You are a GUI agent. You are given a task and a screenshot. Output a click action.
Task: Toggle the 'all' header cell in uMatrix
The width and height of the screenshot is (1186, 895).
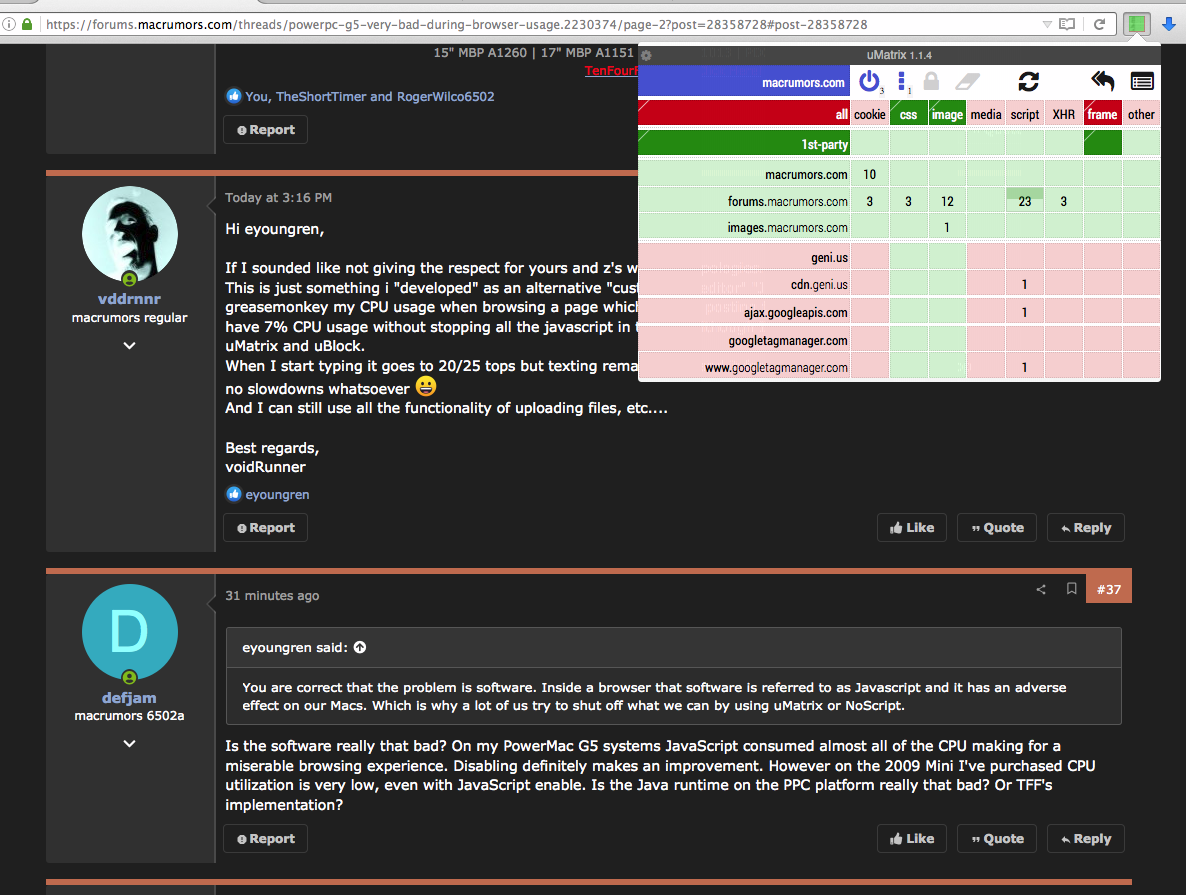pyautogui.click(x=744, y=114)
